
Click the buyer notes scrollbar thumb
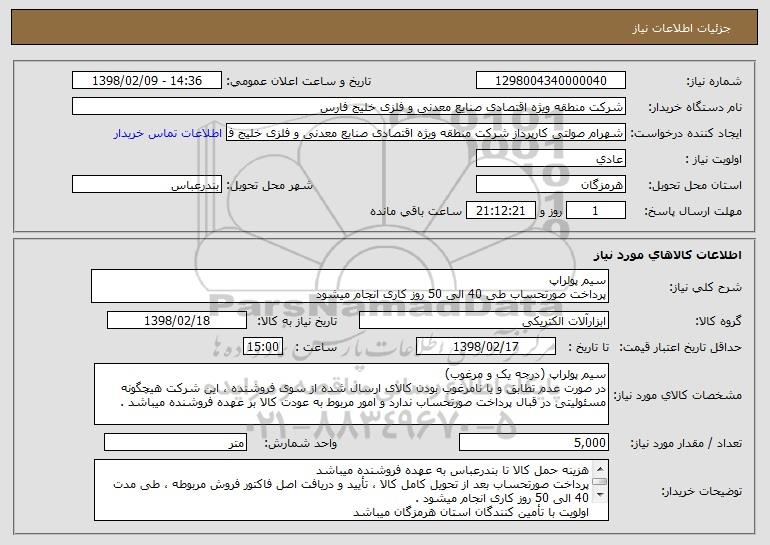pos(600,482)
